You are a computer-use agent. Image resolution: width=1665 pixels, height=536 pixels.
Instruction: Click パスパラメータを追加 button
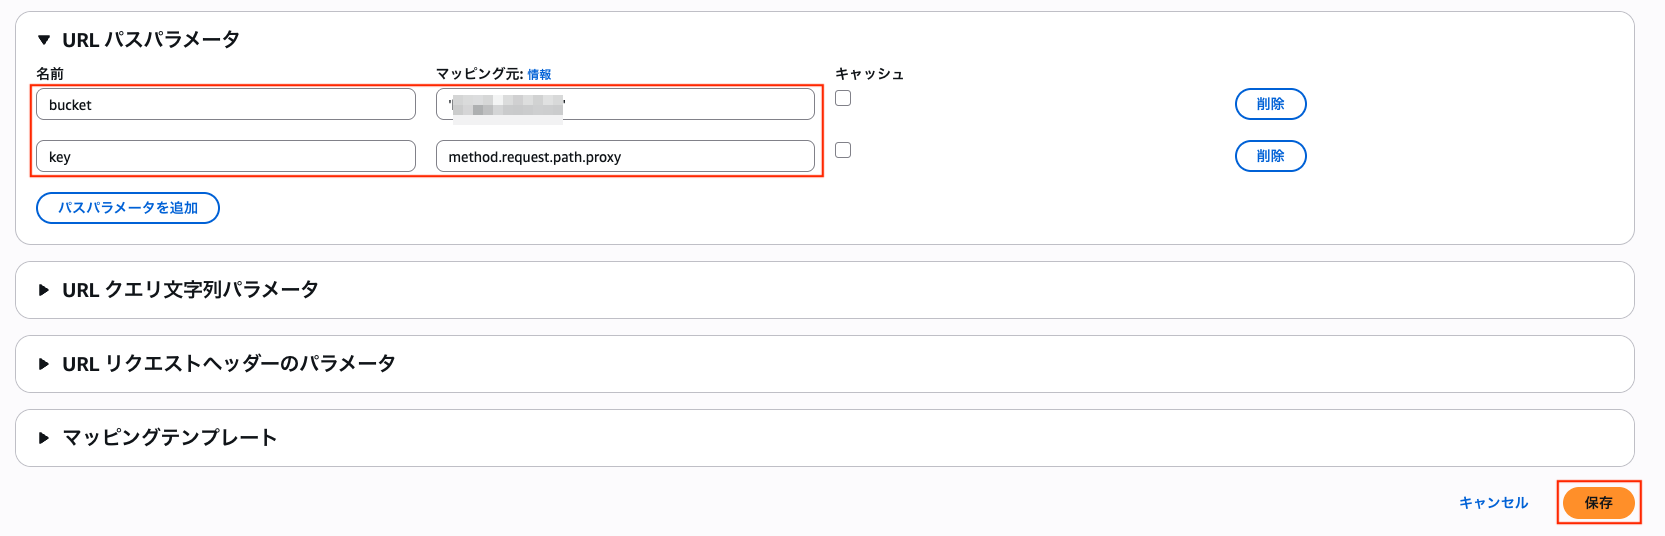128,208
